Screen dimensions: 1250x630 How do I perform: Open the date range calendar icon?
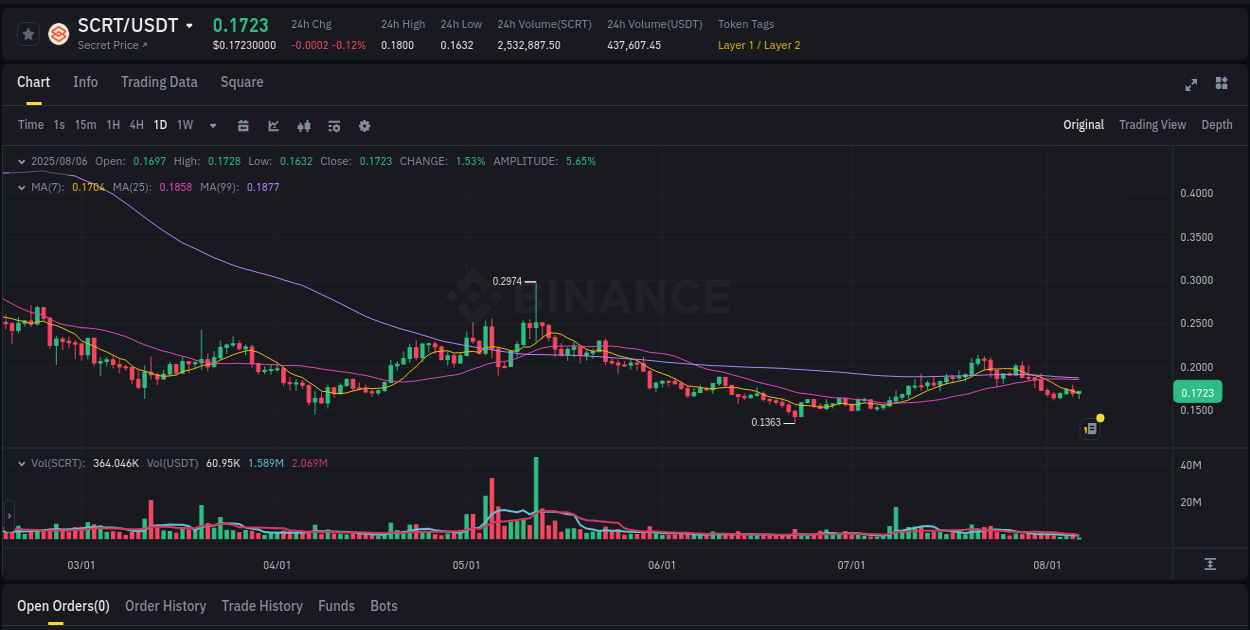click(243, 125)
